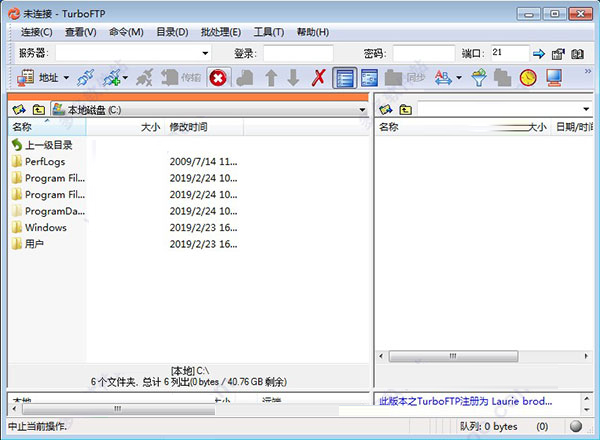Click the 2009/7/14 date of PerfLogs
This screenshot has width=600, height=440.
pyautogui.click(x=203, y=161)
